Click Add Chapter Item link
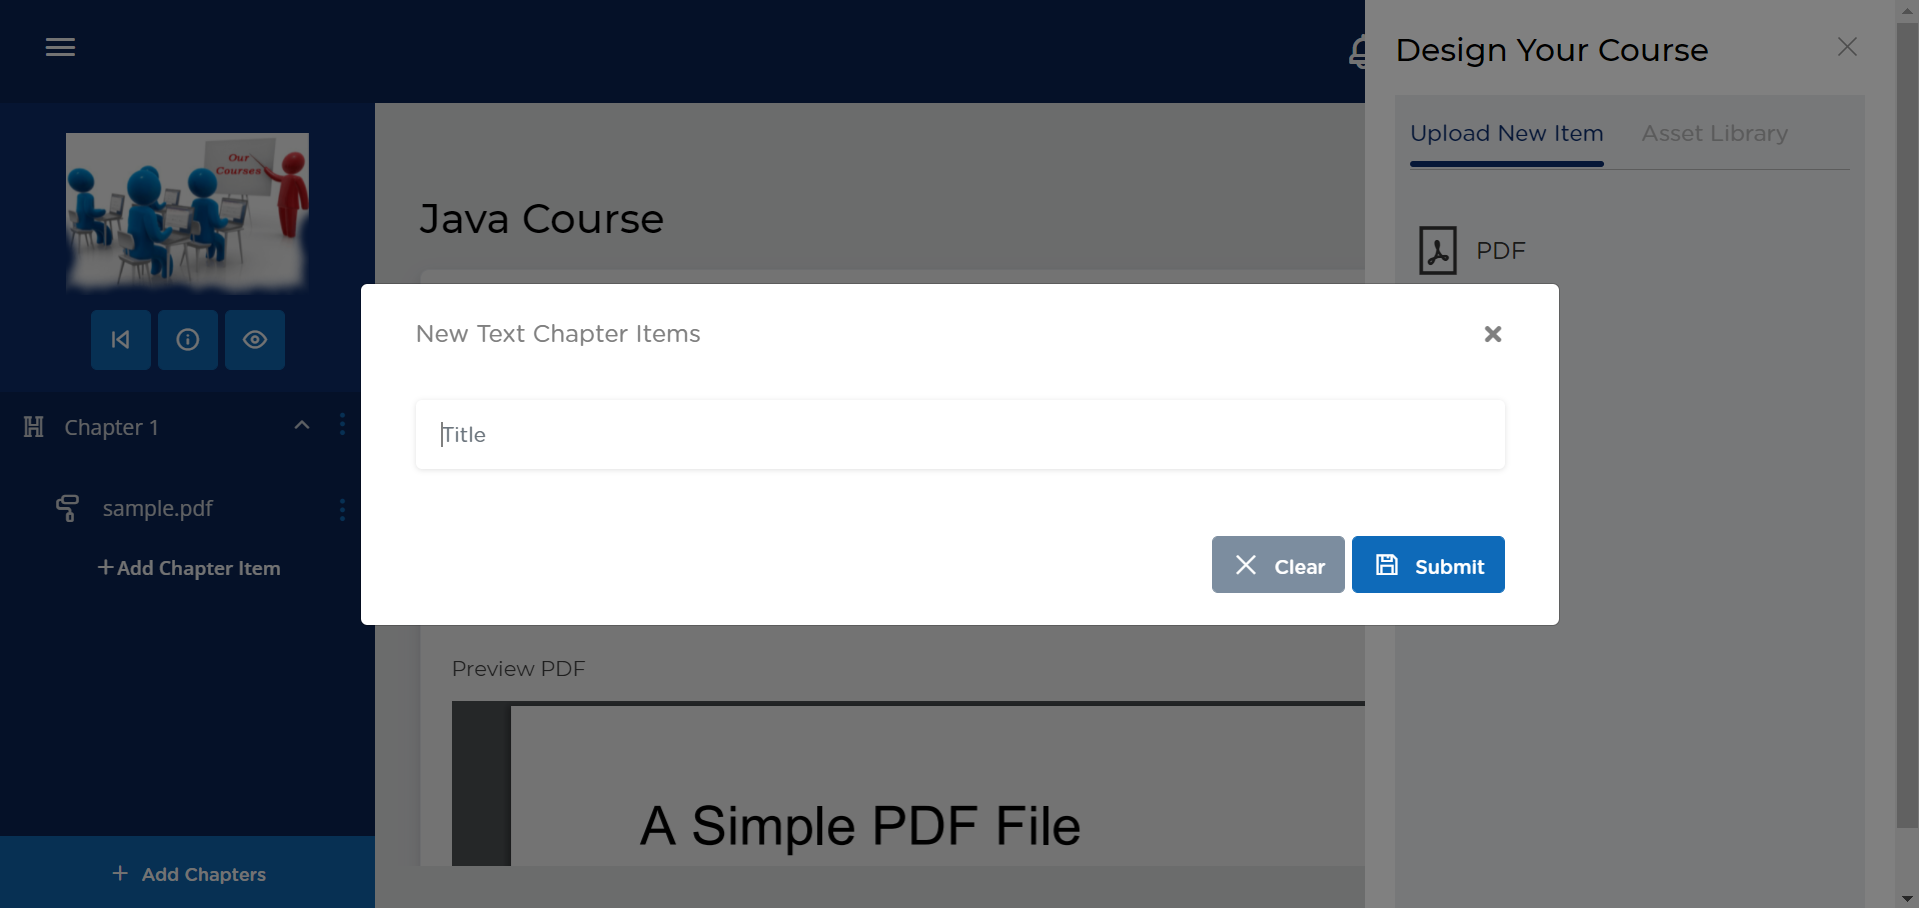The width and height of the screenshot is (1919, 908). click(x=189, y=568)
